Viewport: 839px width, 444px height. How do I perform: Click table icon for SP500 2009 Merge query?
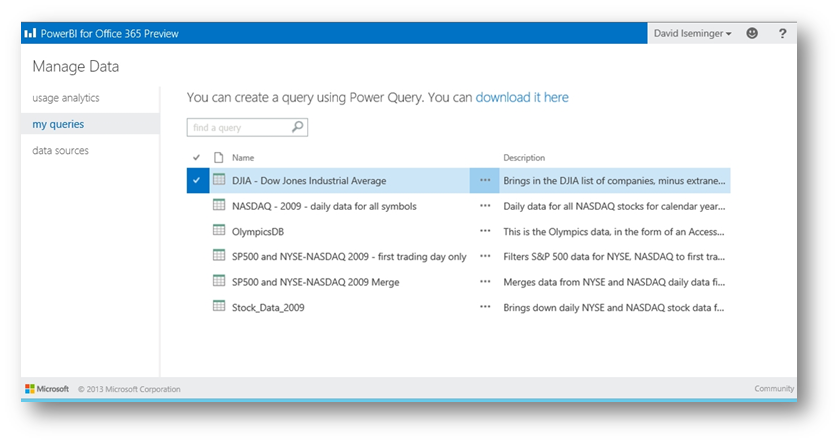click(x=219, y=280)
